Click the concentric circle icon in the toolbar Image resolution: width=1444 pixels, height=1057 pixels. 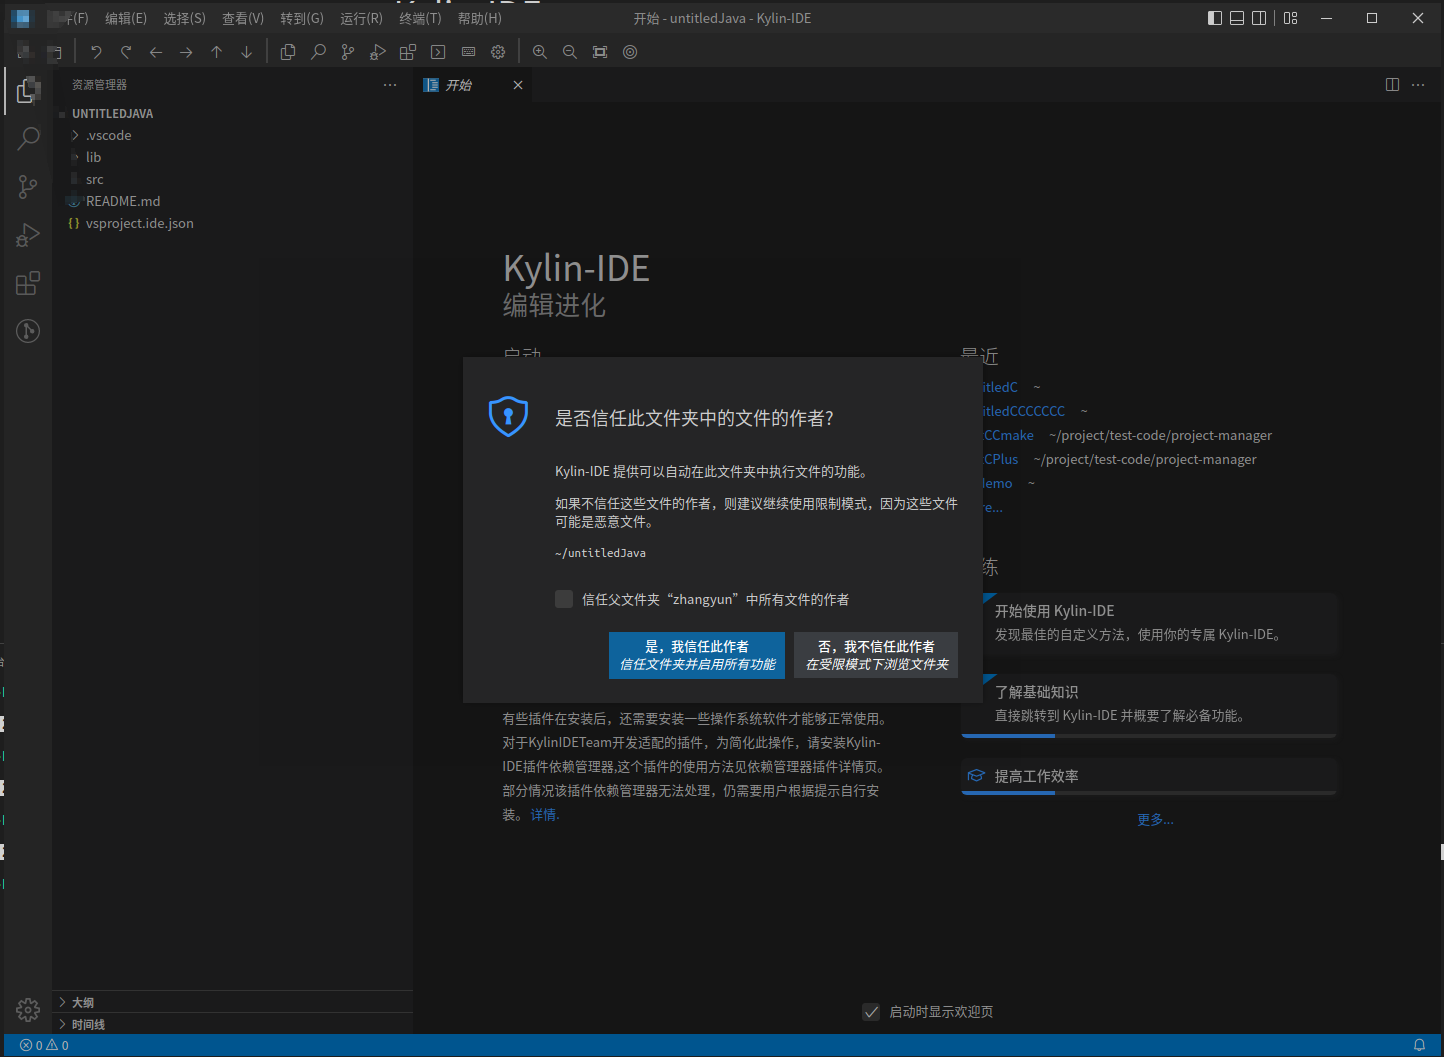(x=630, y=52)
